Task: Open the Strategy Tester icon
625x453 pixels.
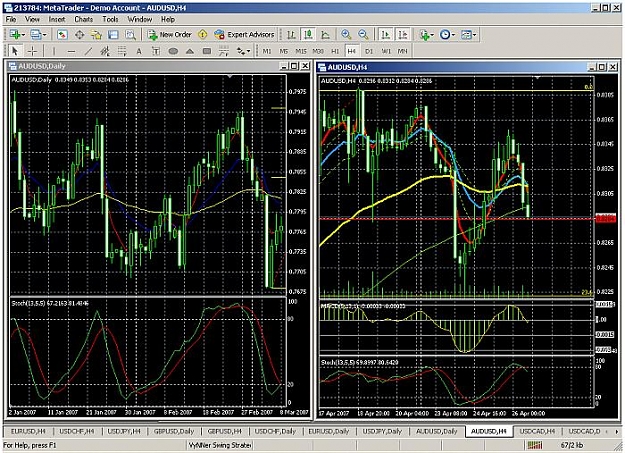Action: [x=131, y=35]
